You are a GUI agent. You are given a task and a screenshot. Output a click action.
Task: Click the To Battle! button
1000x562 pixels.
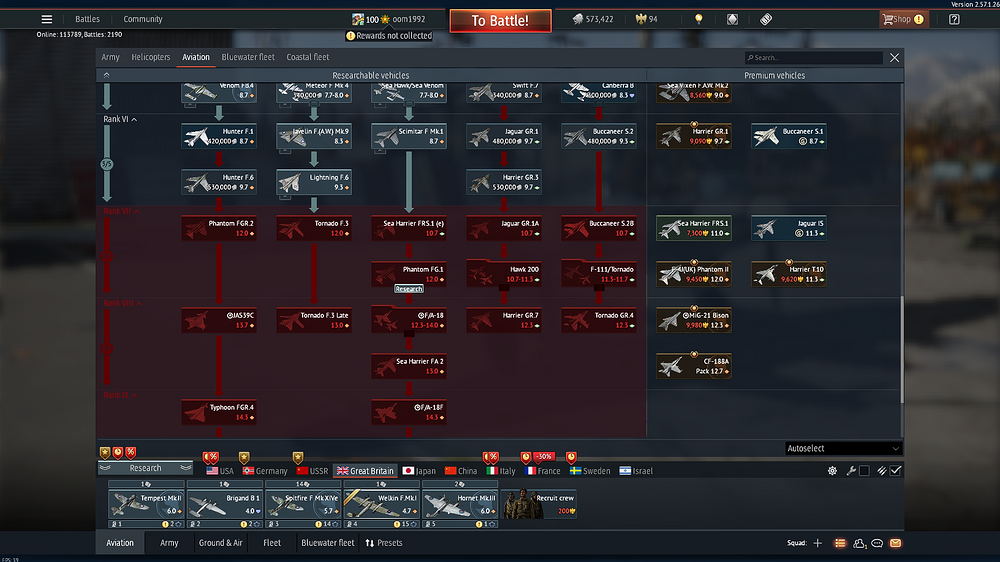500,20
